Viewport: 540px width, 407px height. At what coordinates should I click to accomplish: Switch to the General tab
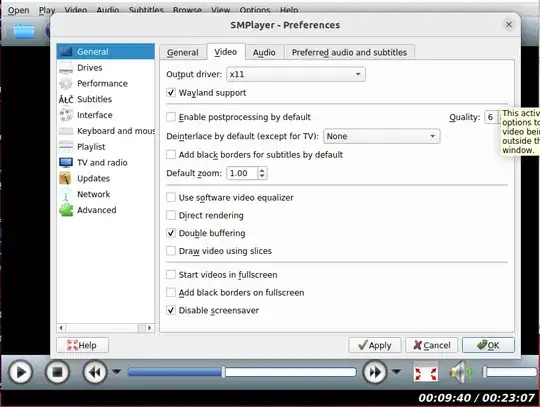pyautogui.click(x=183, y=52)
